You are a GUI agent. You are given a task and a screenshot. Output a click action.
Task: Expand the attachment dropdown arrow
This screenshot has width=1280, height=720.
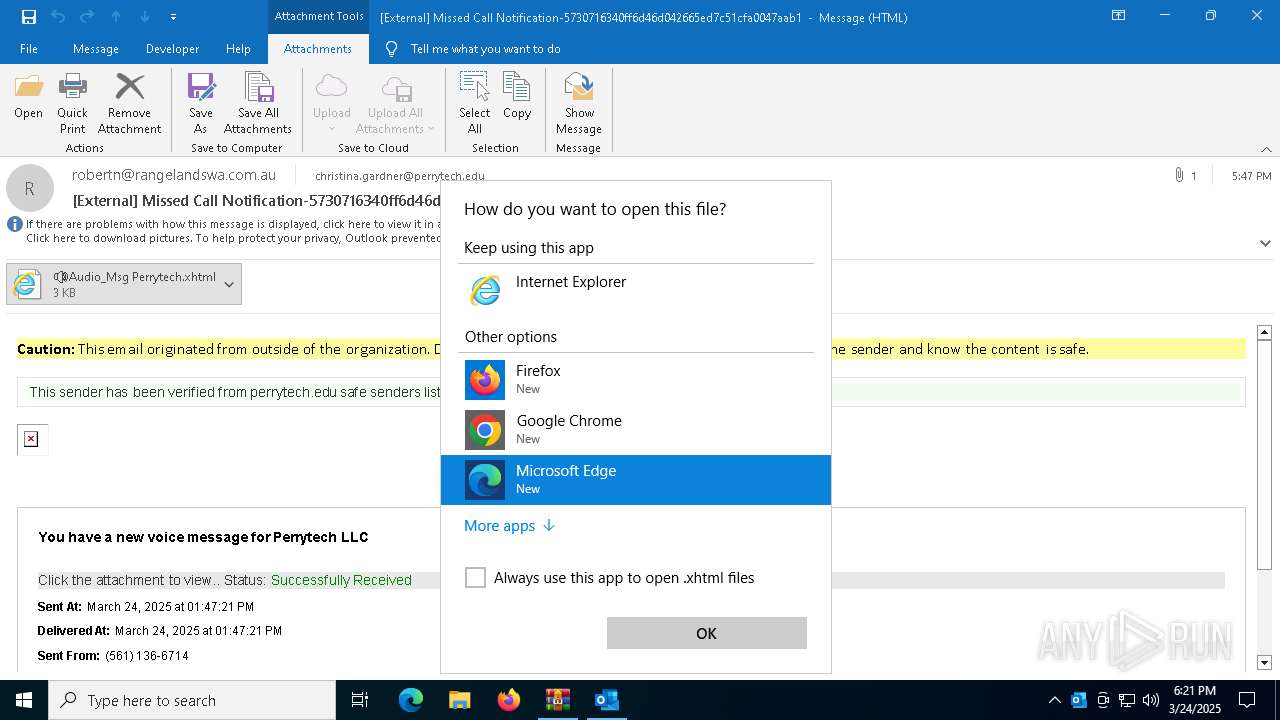tap(229, 285)
